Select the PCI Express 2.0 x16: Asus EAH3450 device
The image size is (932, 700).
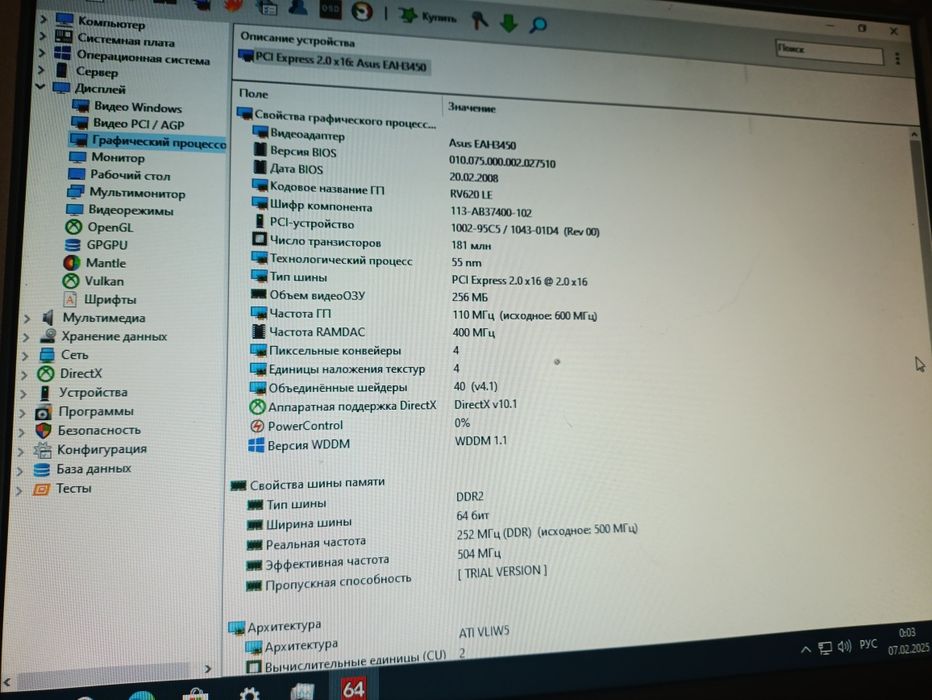333,62
